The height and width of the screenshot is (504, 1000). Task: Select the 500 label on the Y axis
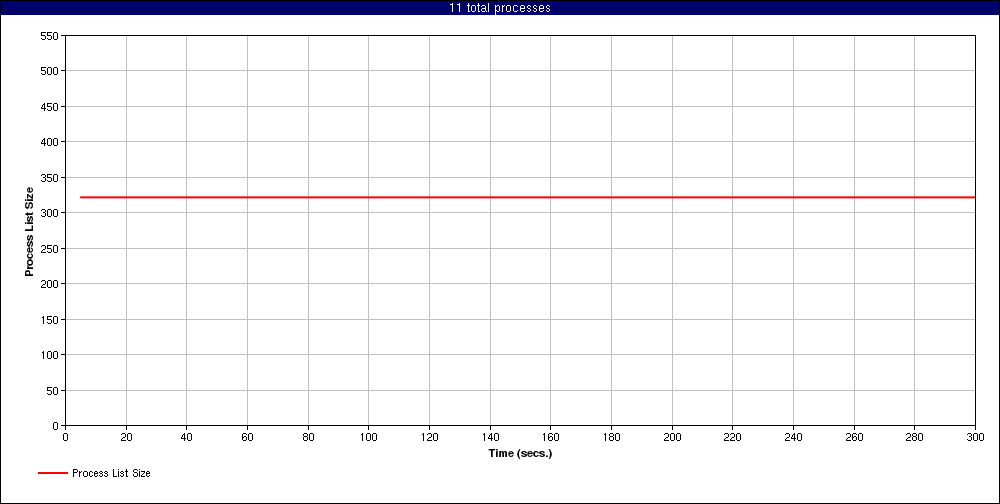[49, 71]
